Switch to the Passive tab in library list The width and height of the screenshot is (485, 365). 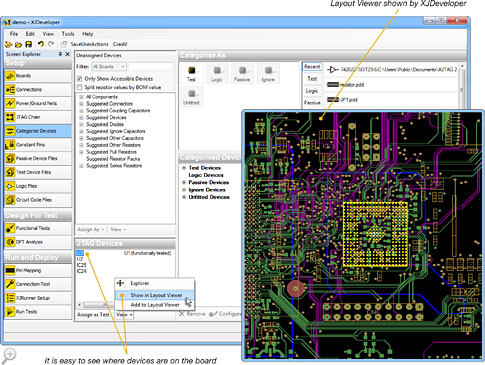click(x=312, y=103)
